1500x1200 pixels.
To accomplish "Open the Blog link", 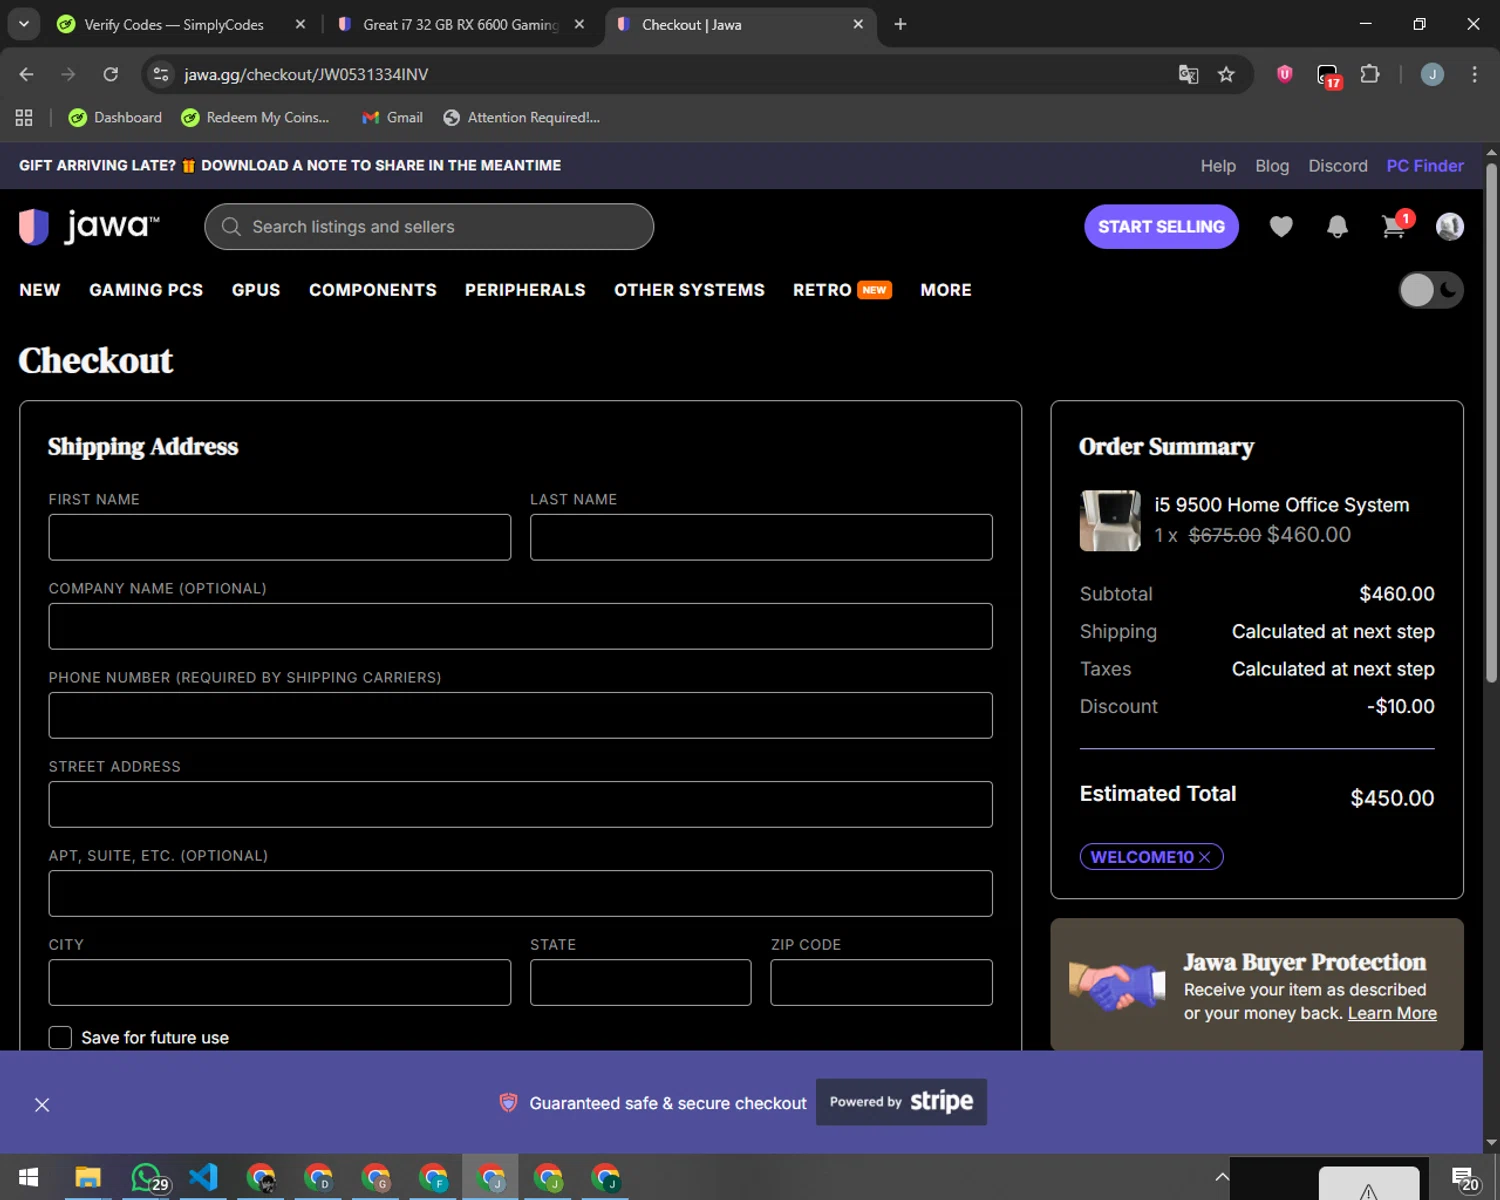I will (1272, 166).
